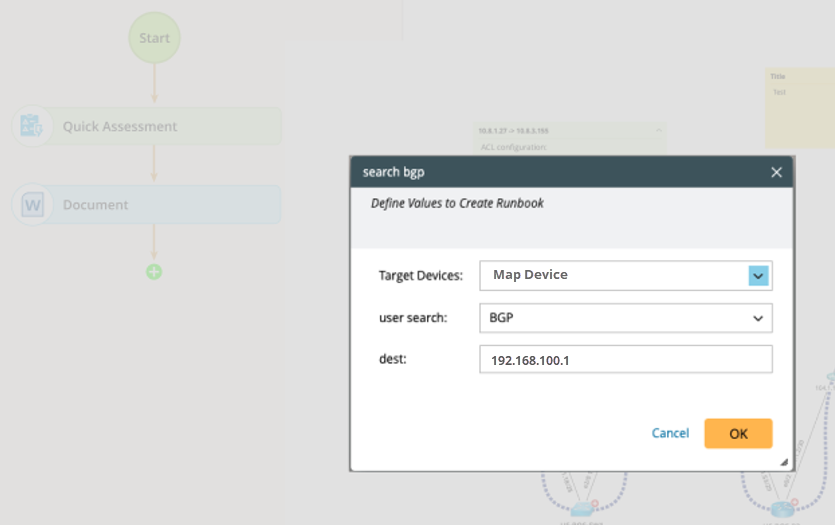This screenshot has height=525, width=835.
Task: Close the search bgp dialog
Action: [x=776, y=172]
